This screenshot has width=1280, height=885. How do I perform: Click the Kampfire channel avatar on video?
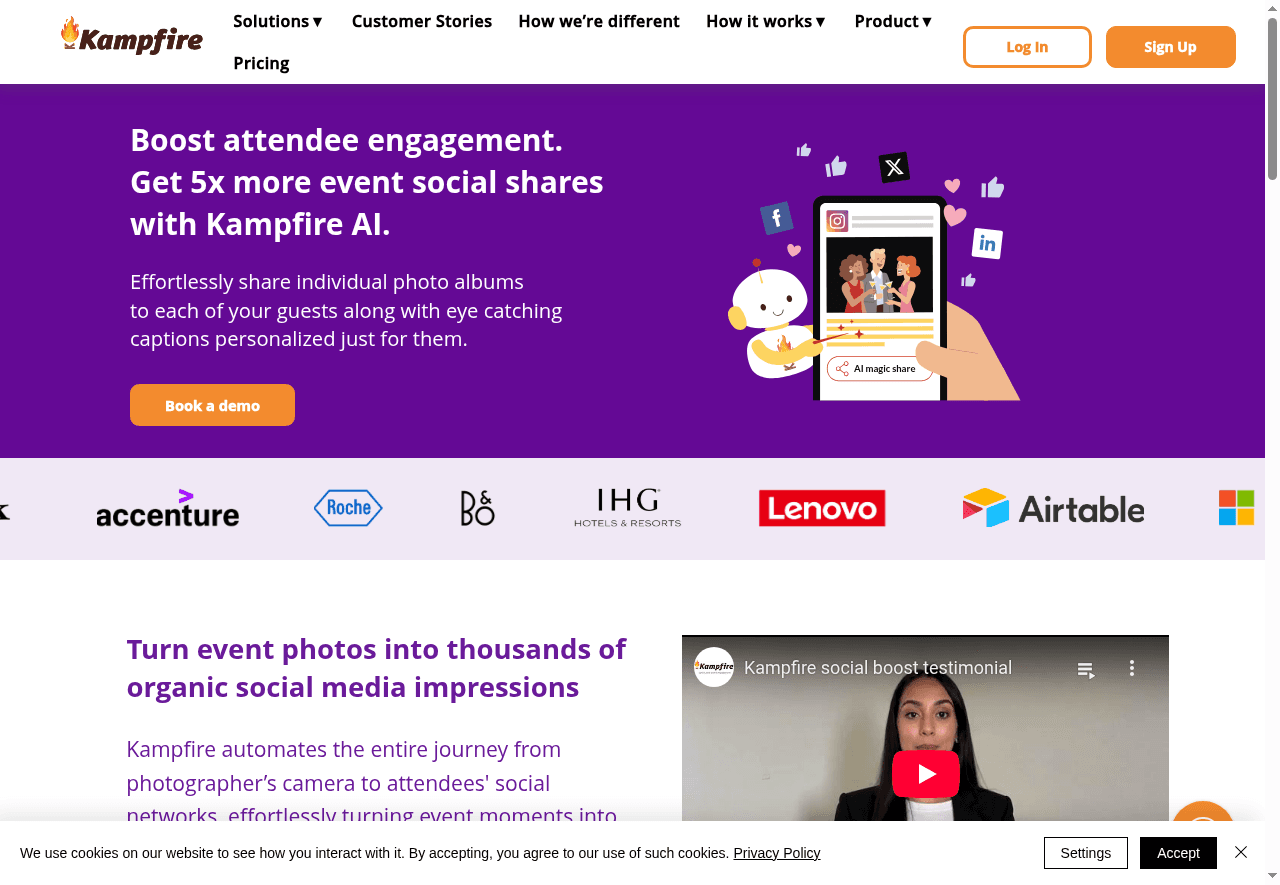click(x=714, y=667)
